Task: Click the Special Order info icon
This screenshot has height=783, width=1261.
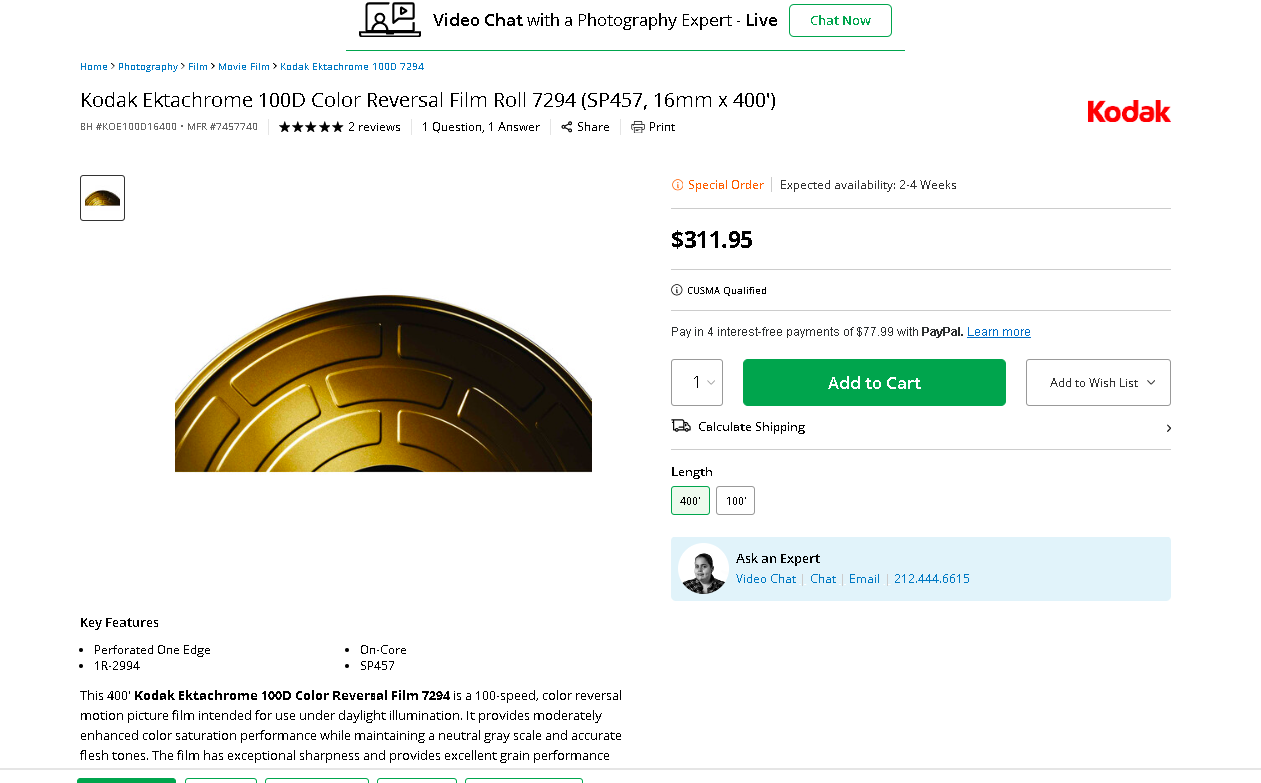Action: [677, 185]
